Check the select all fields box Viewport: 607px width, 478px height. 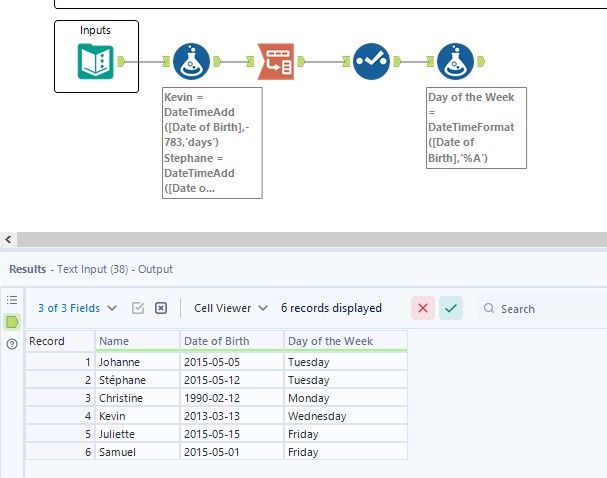click(x=139, y=308)
